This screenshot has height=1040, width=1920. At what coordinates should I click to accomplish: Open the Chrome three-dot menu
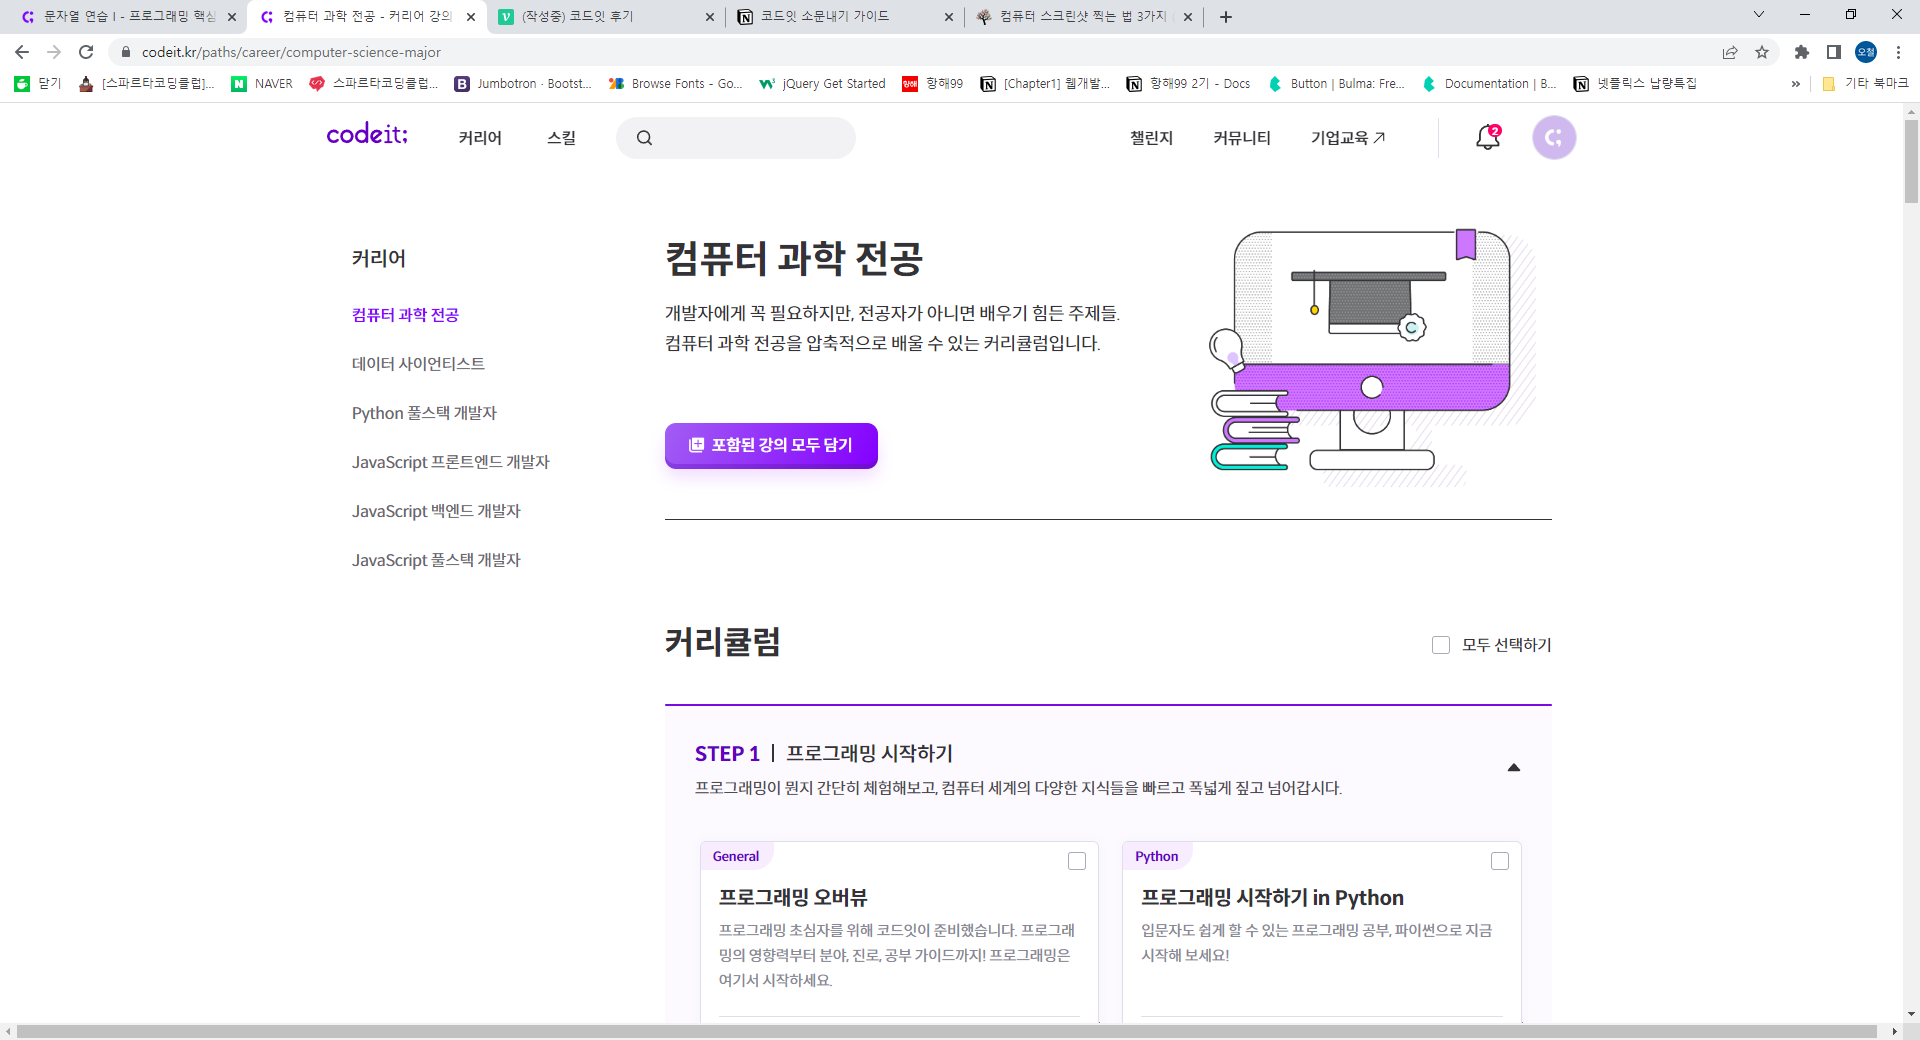1898,52
